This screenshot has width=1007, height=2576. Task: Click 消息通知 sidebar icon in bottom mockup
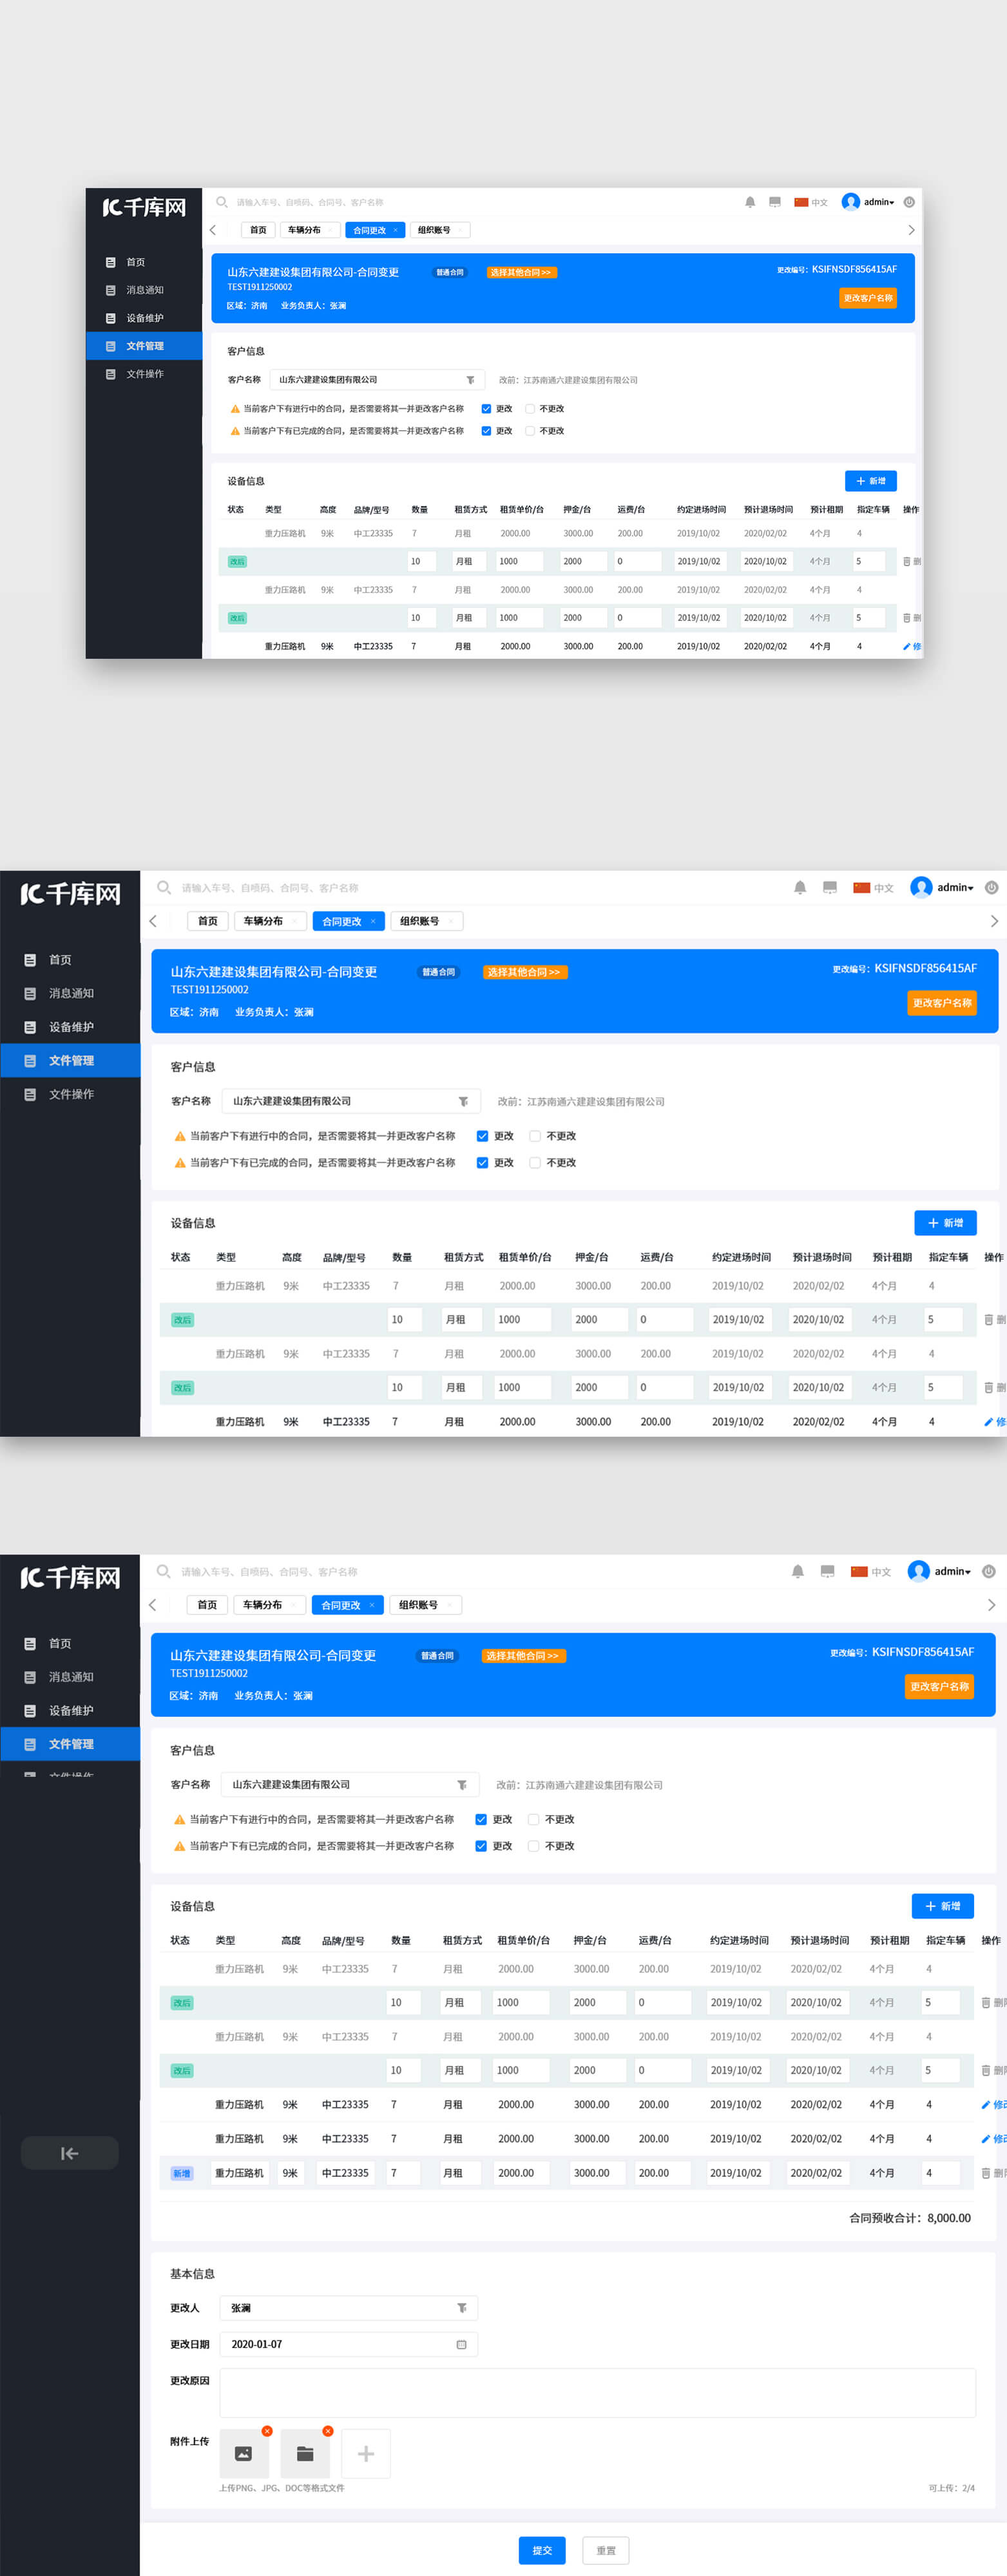pos(30,1677)
